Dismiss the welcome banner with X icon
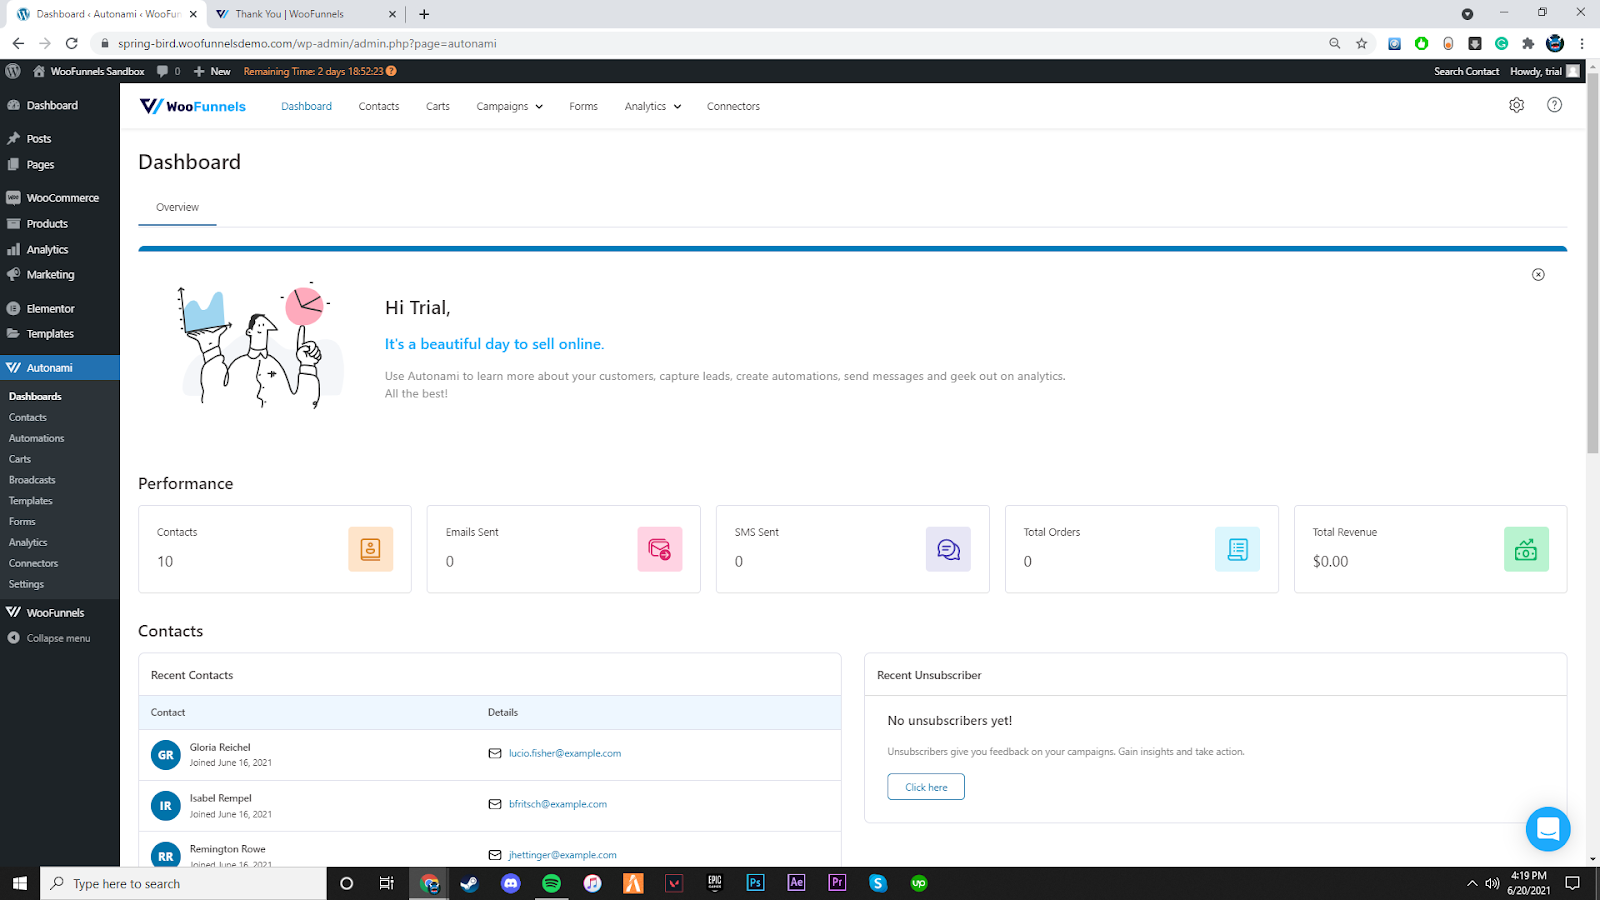The image size is (1600, 900). [x=1538, y=274]
